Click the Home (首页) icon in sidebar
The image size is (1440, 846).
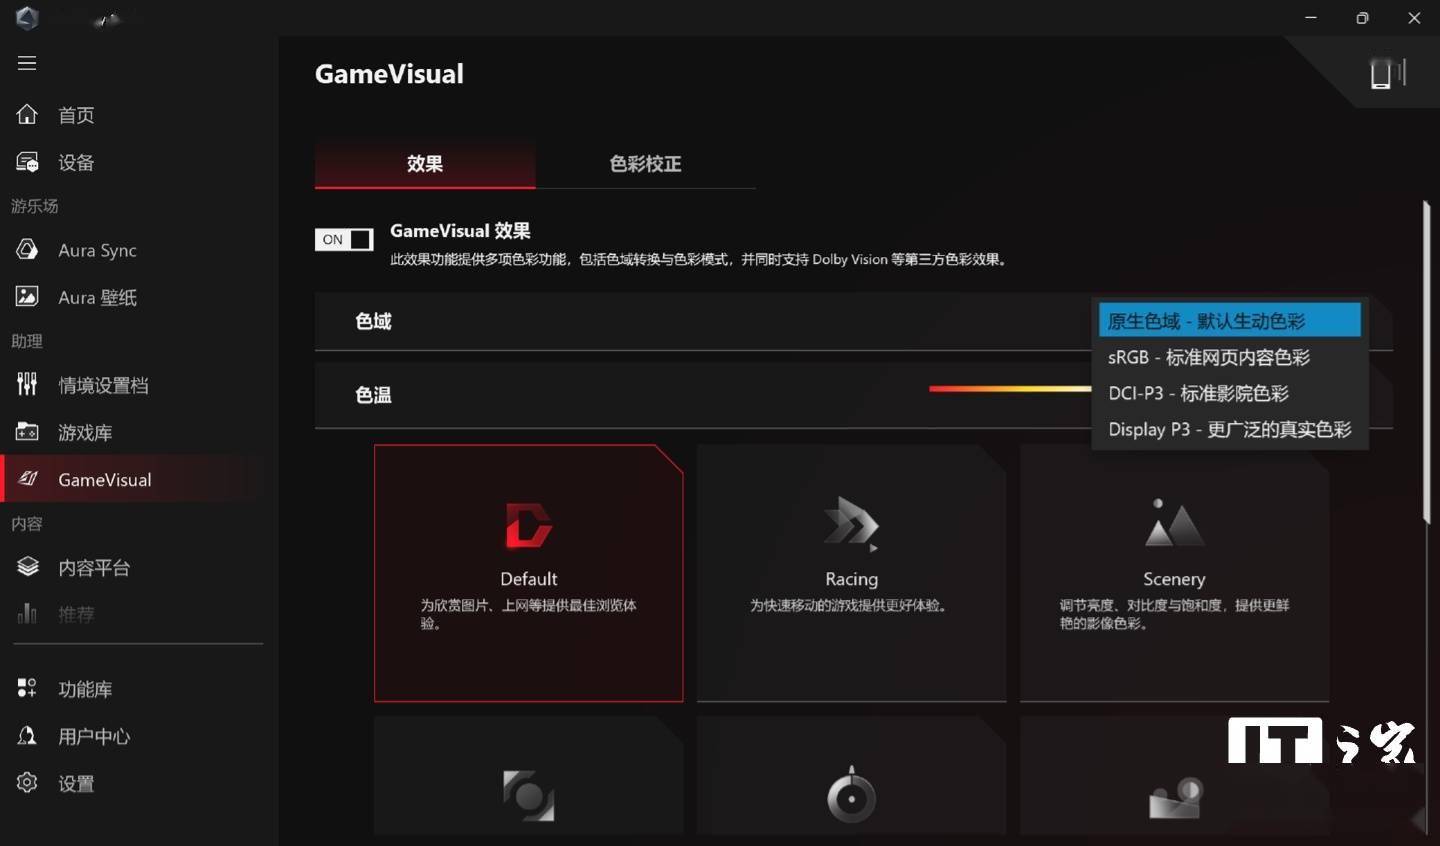[27, 115]
